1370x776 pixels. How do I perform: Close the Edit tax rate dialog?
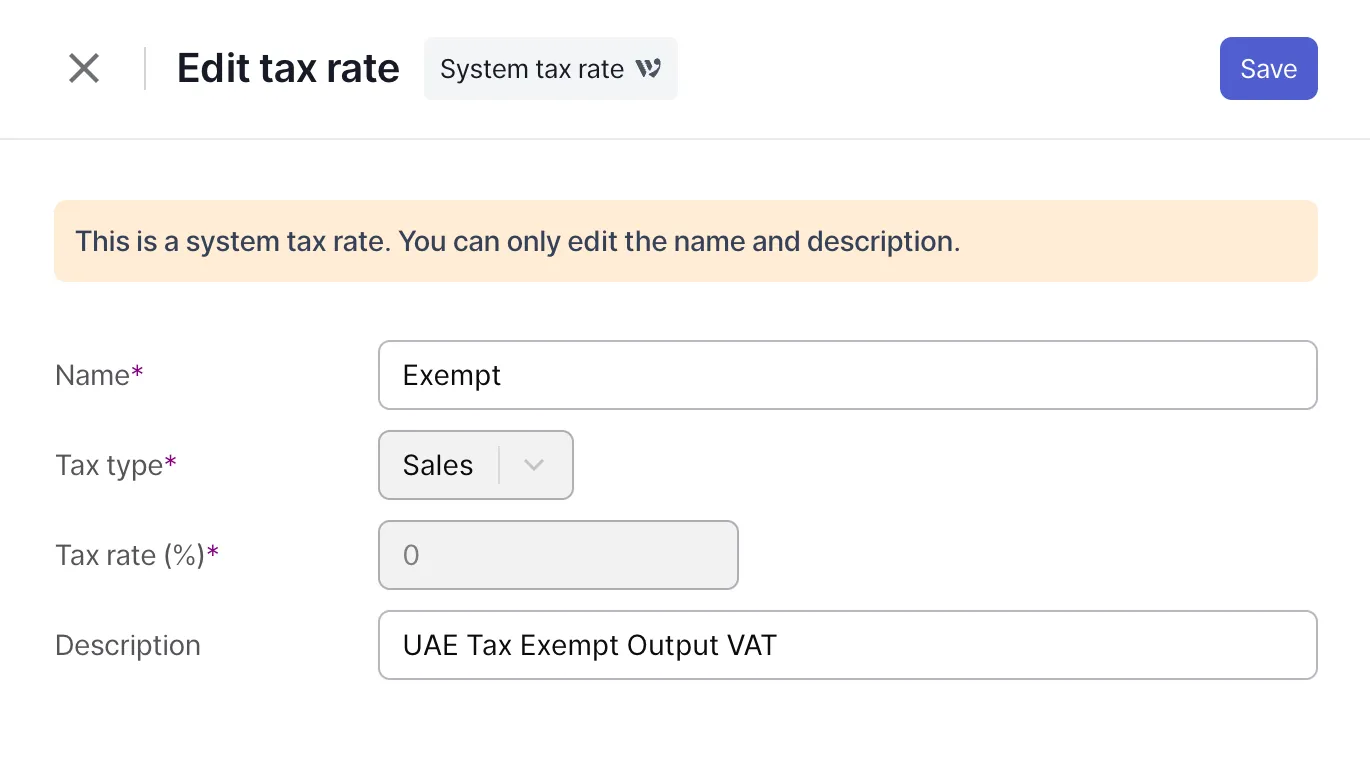coord(84,69)
